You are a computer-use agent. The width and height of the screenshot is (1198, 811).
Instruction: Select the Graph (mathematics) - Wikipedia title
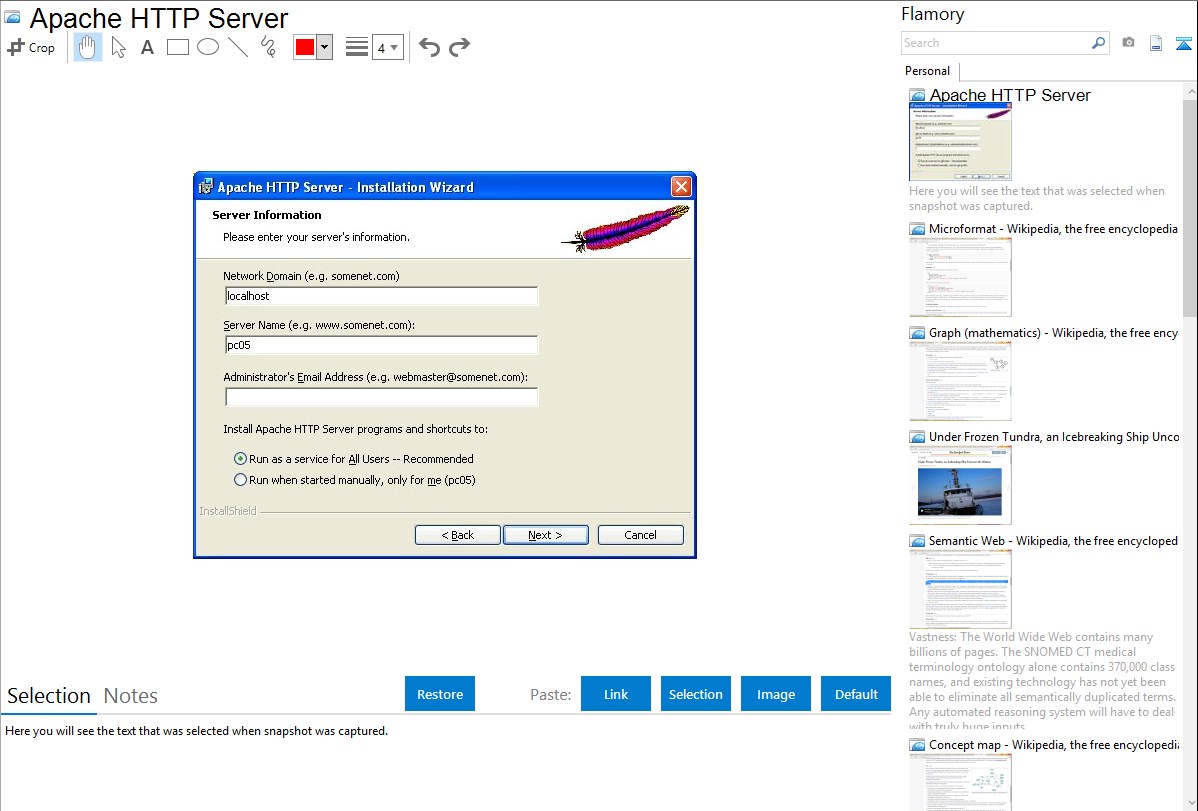[1053, 333]
